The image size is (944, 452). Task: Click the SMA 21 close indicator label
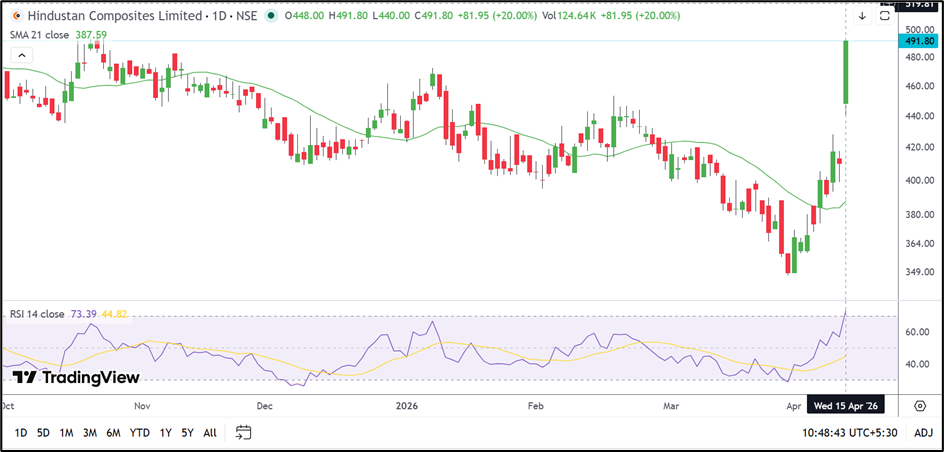click(40, 34)
